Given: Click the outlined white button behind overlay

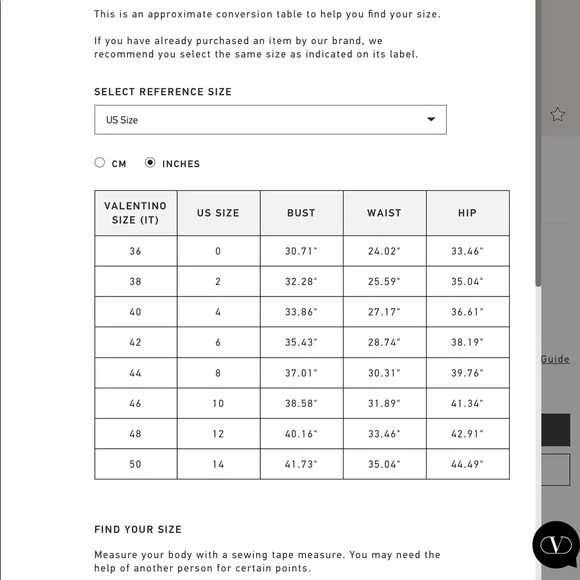Looking at the screenshot, I should (556, 470).
